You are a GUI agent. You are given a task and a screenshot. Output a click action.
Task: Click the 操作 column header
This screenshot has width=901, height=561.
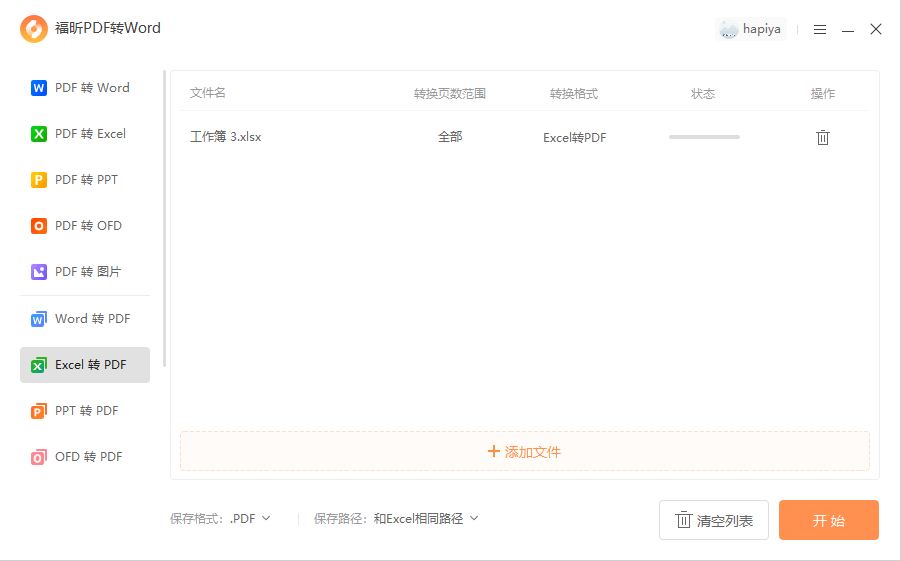pos(823,94)
